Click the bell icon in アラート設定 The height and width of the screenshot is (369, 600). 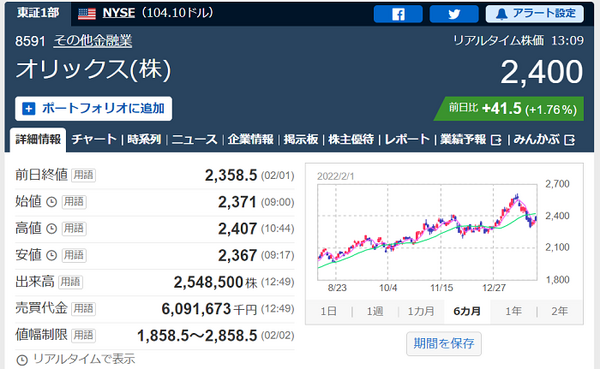tap(502, 14)
